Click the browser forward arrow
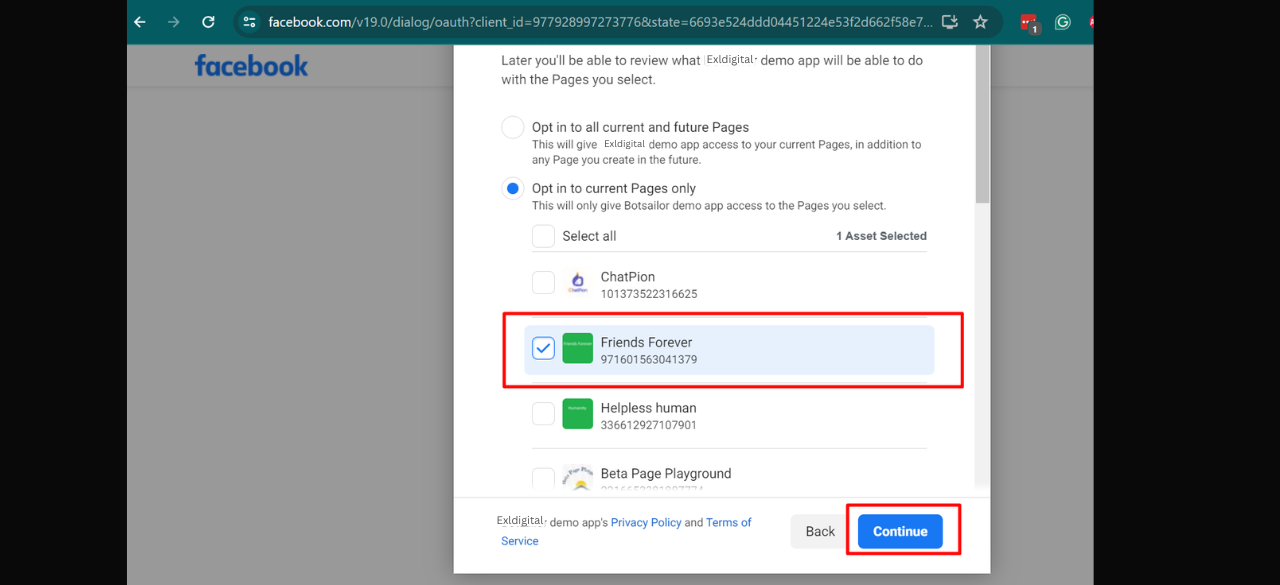This screenshot has width=1280, height=585. [x=174, y=22]
